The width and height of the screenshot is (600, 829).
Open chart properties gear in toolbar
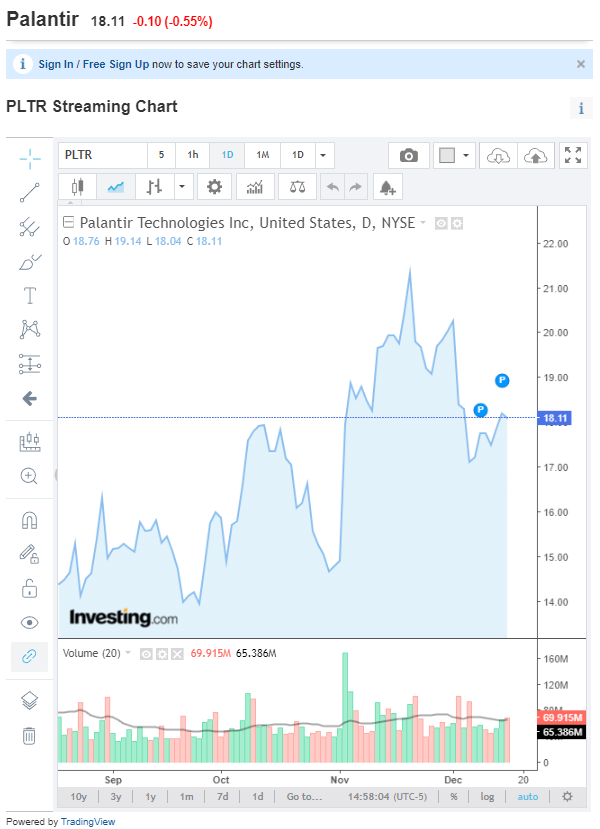pyautogui.click(x=214, y=187)
